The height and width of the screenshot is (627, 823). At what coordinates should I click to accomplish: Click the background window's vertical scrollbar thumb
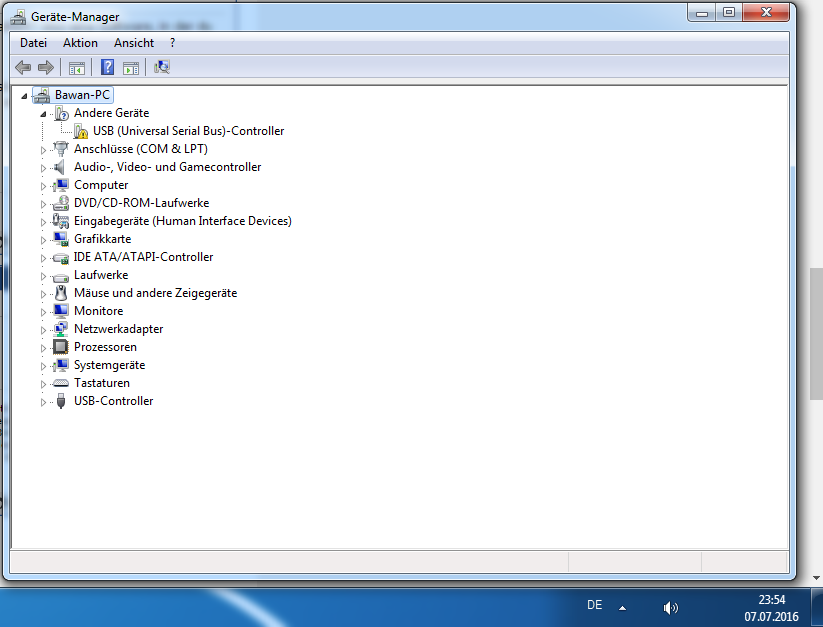pos(816,334)
